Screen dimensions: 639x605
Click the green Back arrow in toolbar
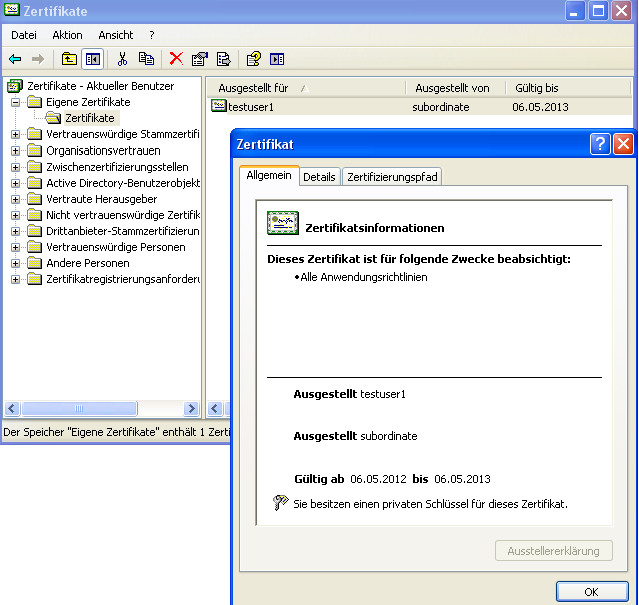click(x=15, y=59)
